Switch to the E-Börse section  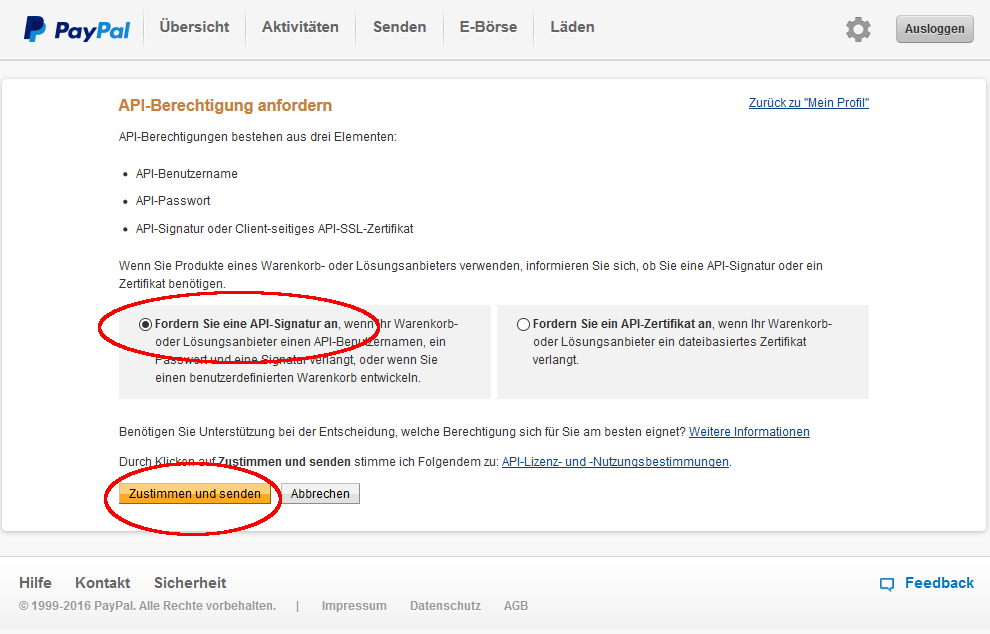488,28
